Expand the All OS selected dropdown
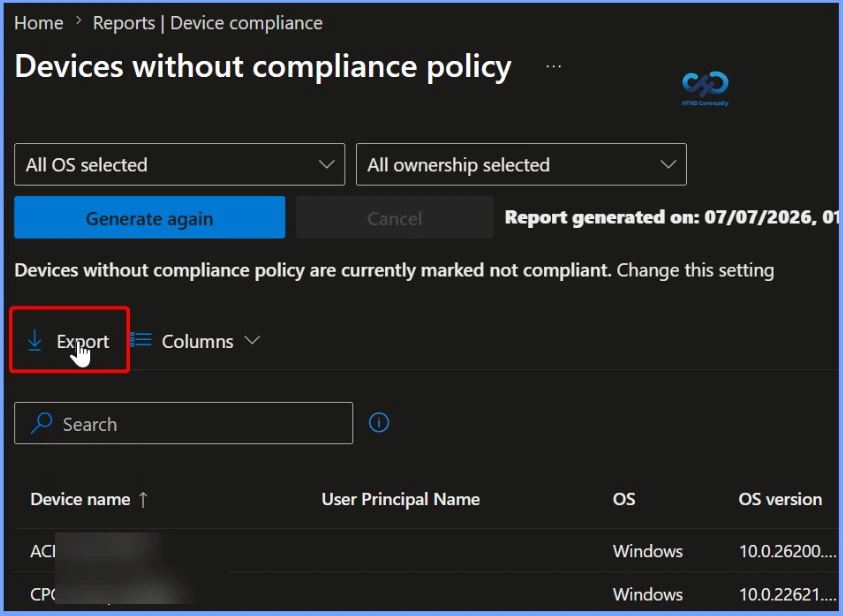 point(180,164)
